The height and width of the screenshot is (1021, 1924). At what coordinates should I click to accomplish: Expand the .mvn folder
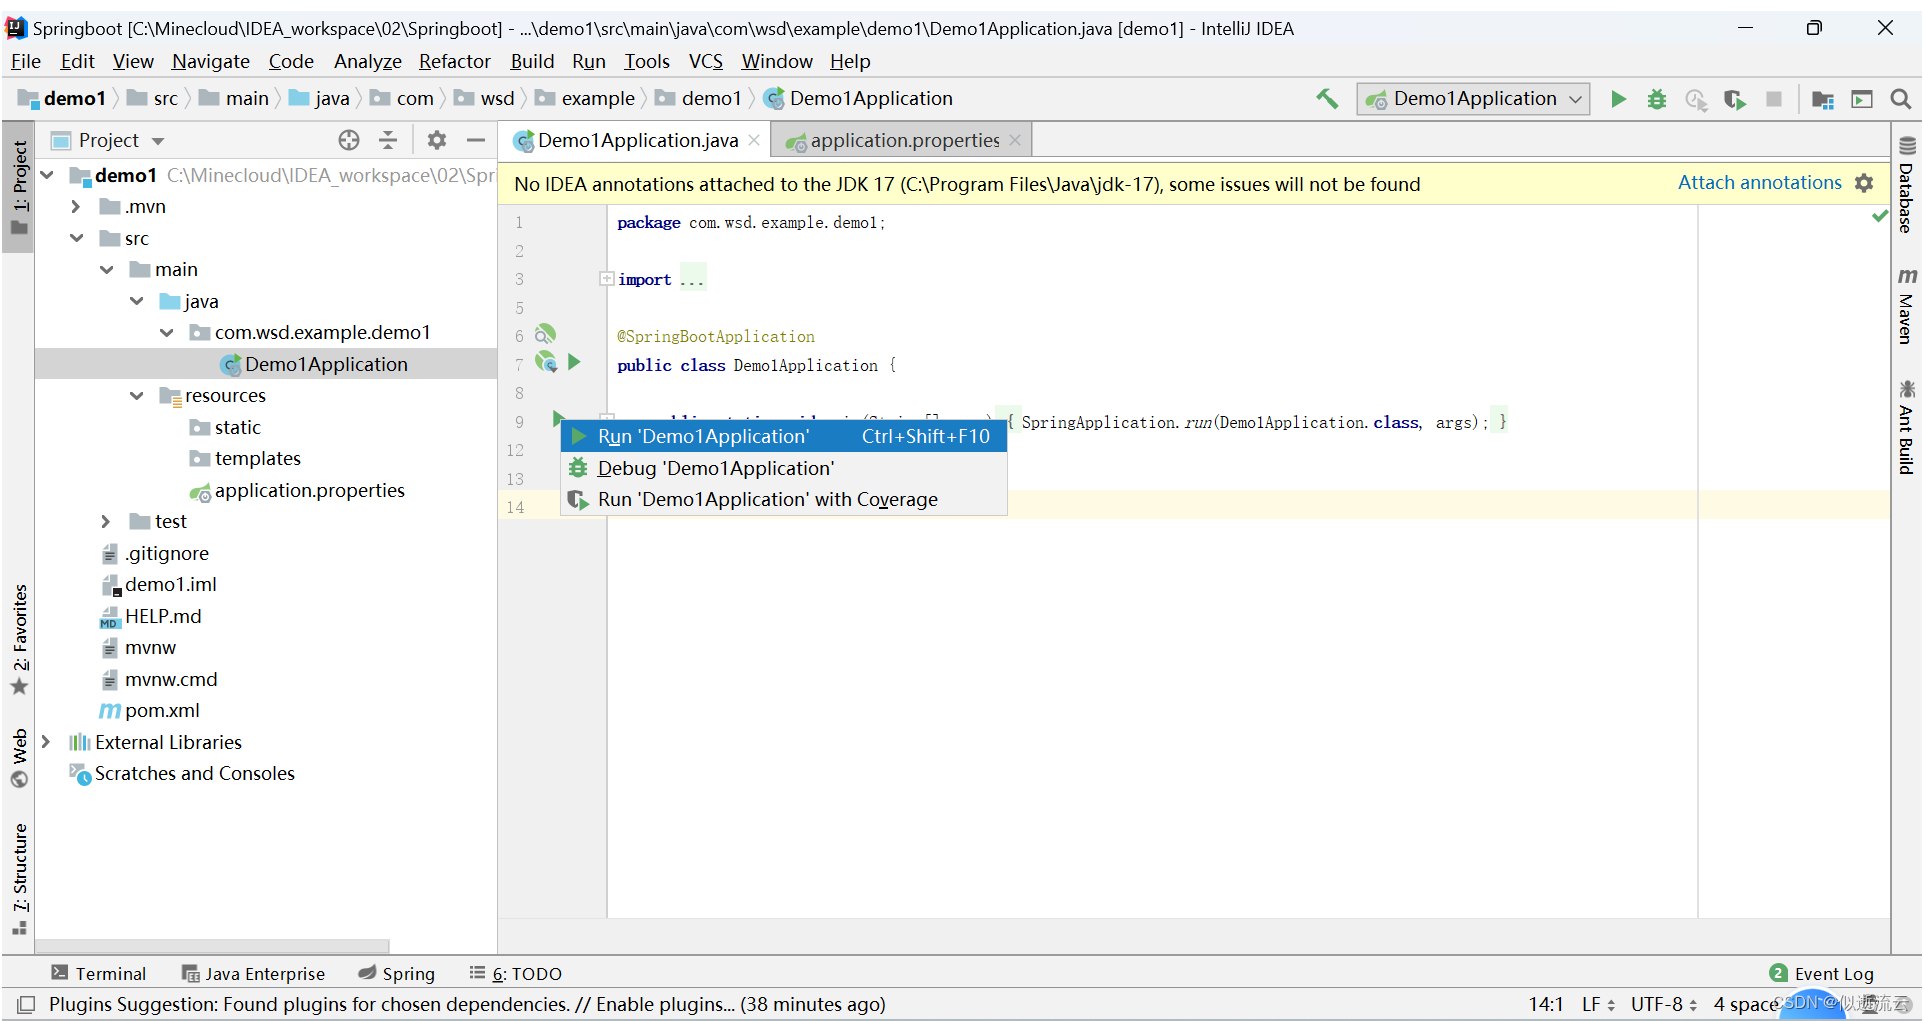(76, 206)
